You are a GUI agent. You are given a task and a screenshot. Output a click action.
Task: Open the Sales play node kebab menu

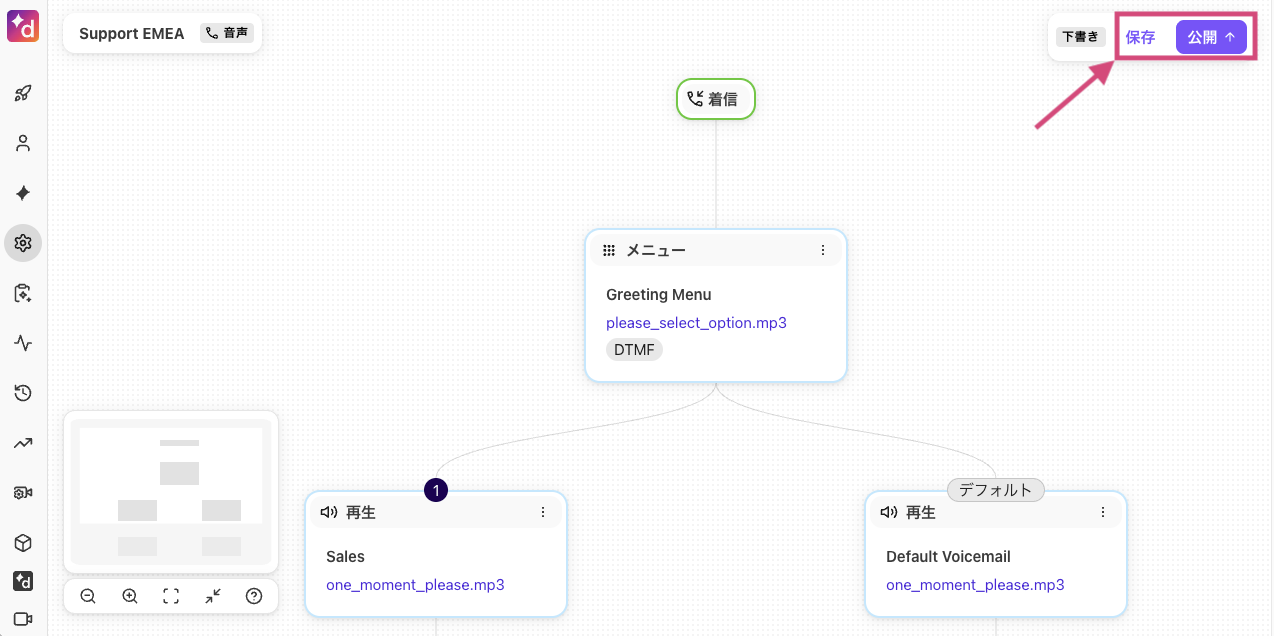pyautogui.click(x=543, y=511)
